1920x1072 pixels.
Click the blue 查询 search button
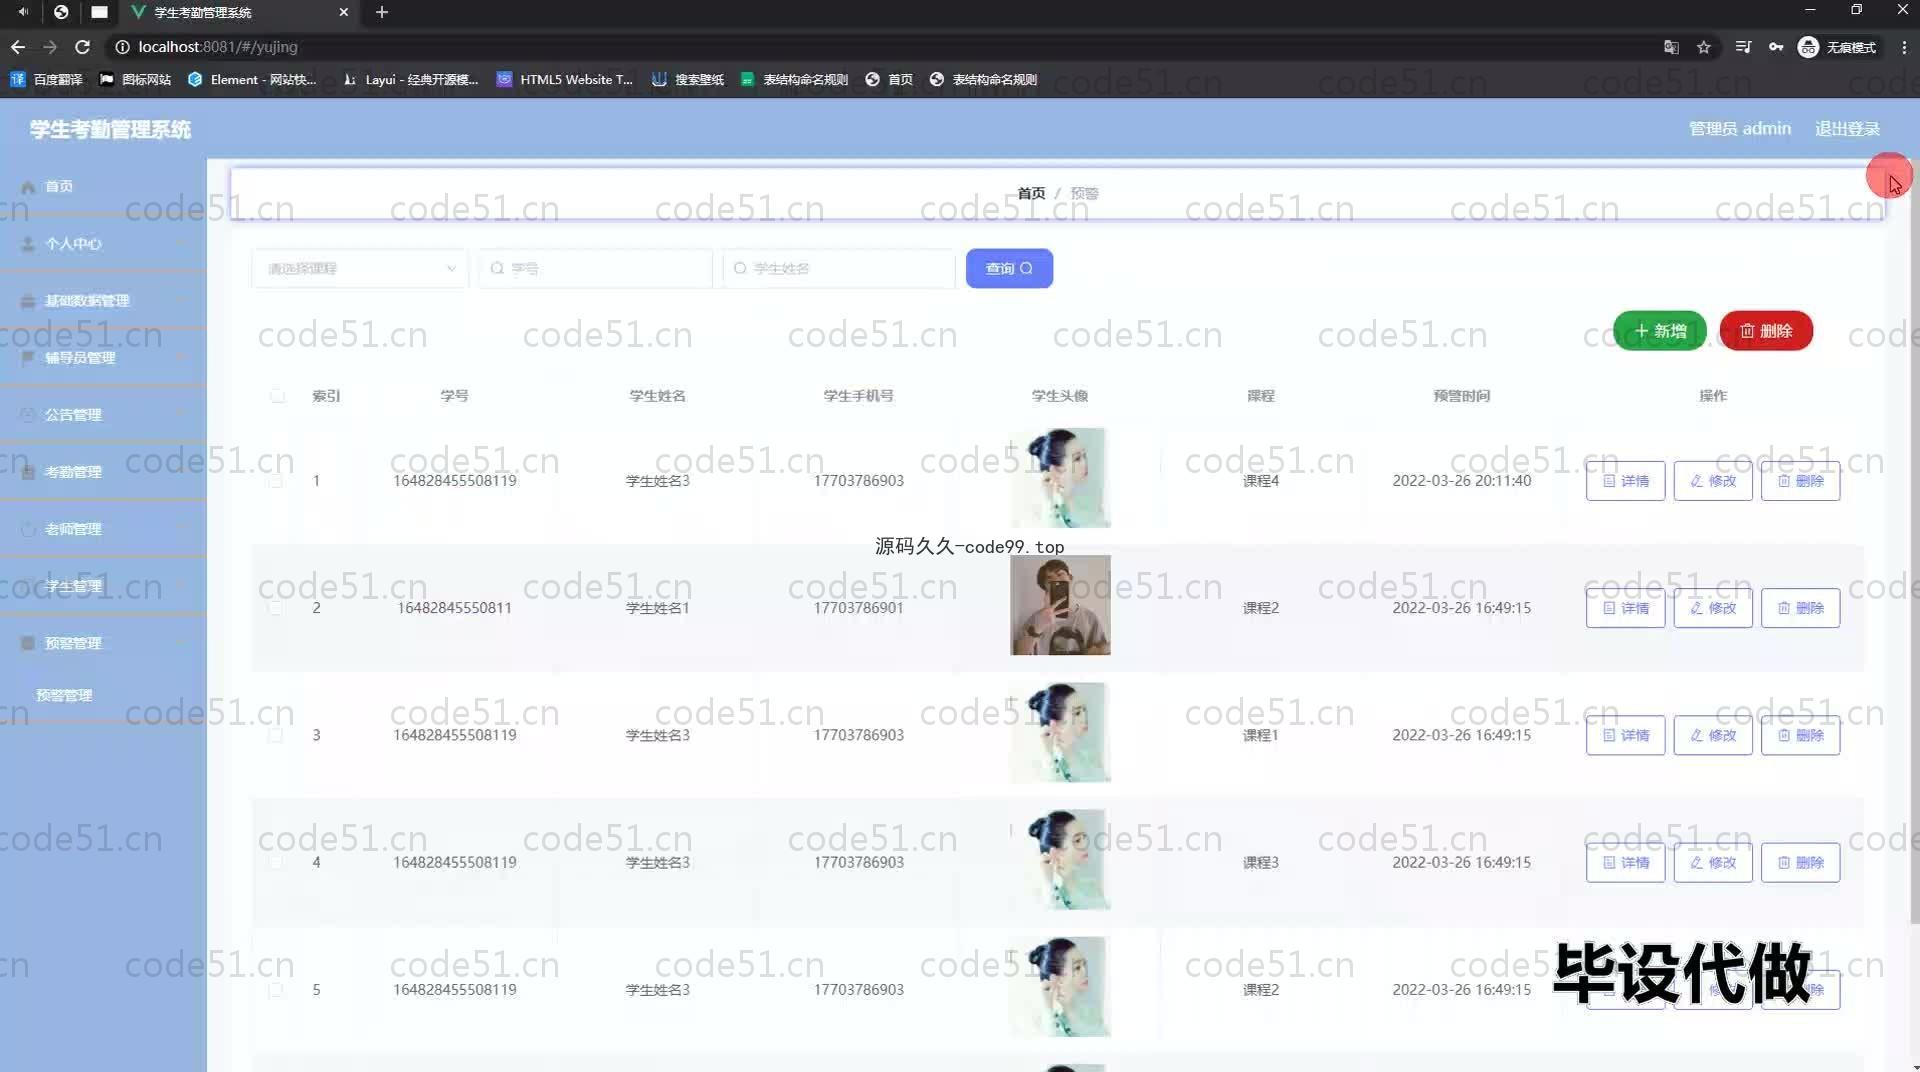click(x=1008, y=268)
